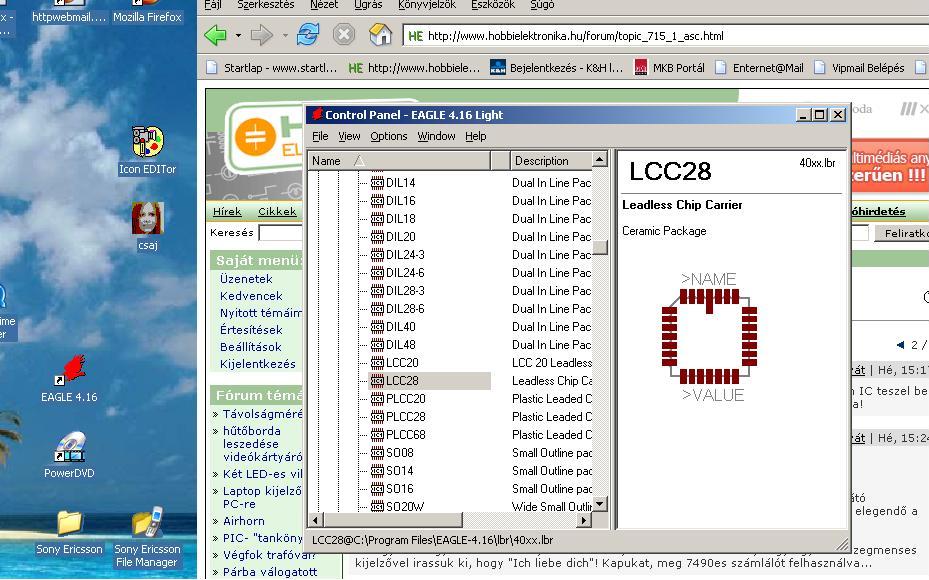
Task: Sort the list by the Name column header
Action: pyautogui.click(x=399, y=161)
